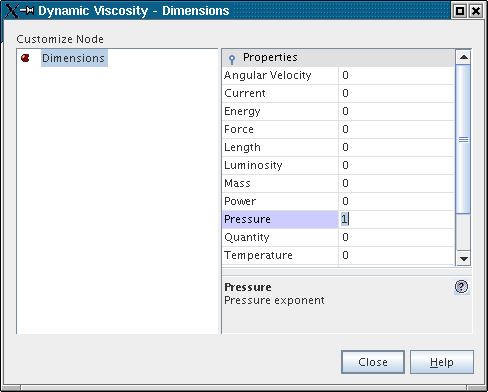488x392 pixels.
Task: Click the Help button
Action: pyautogui.click(x=442, y=362)
